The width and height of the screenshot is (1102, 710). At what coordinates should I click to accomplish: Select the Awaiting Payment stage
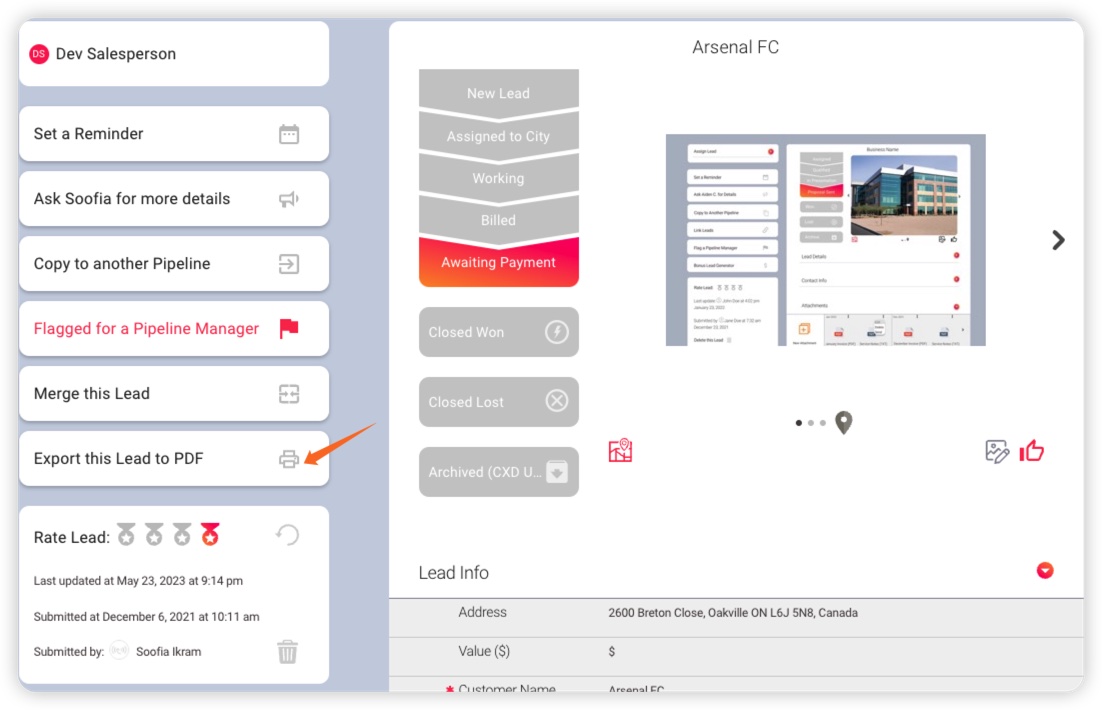pyautogui.click(x=498, y=262)
